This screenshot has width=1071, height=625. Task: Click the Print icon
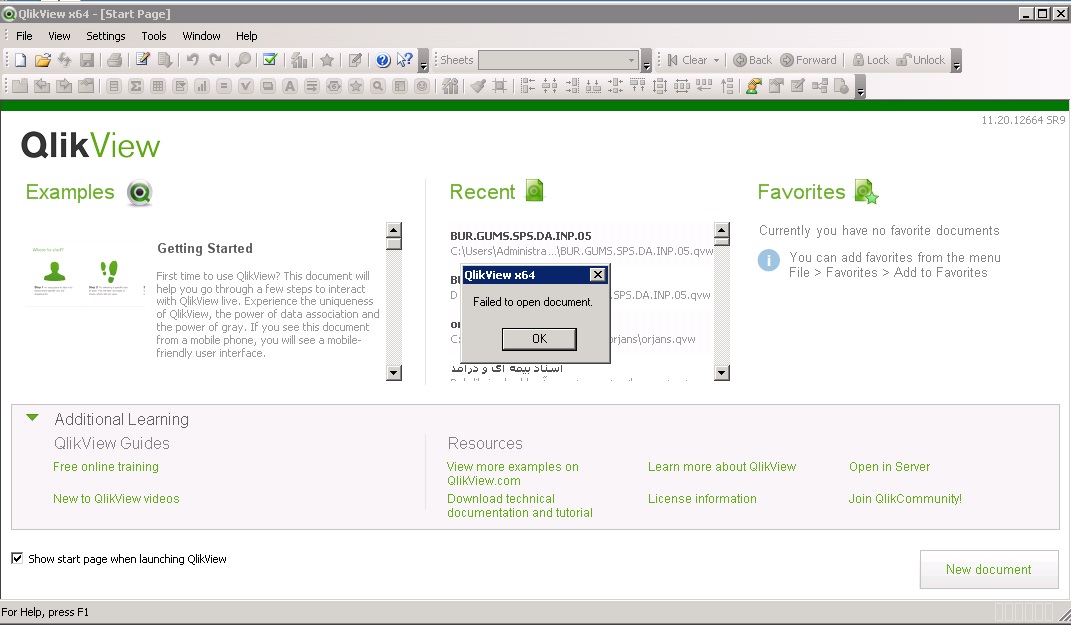[115, 60]
